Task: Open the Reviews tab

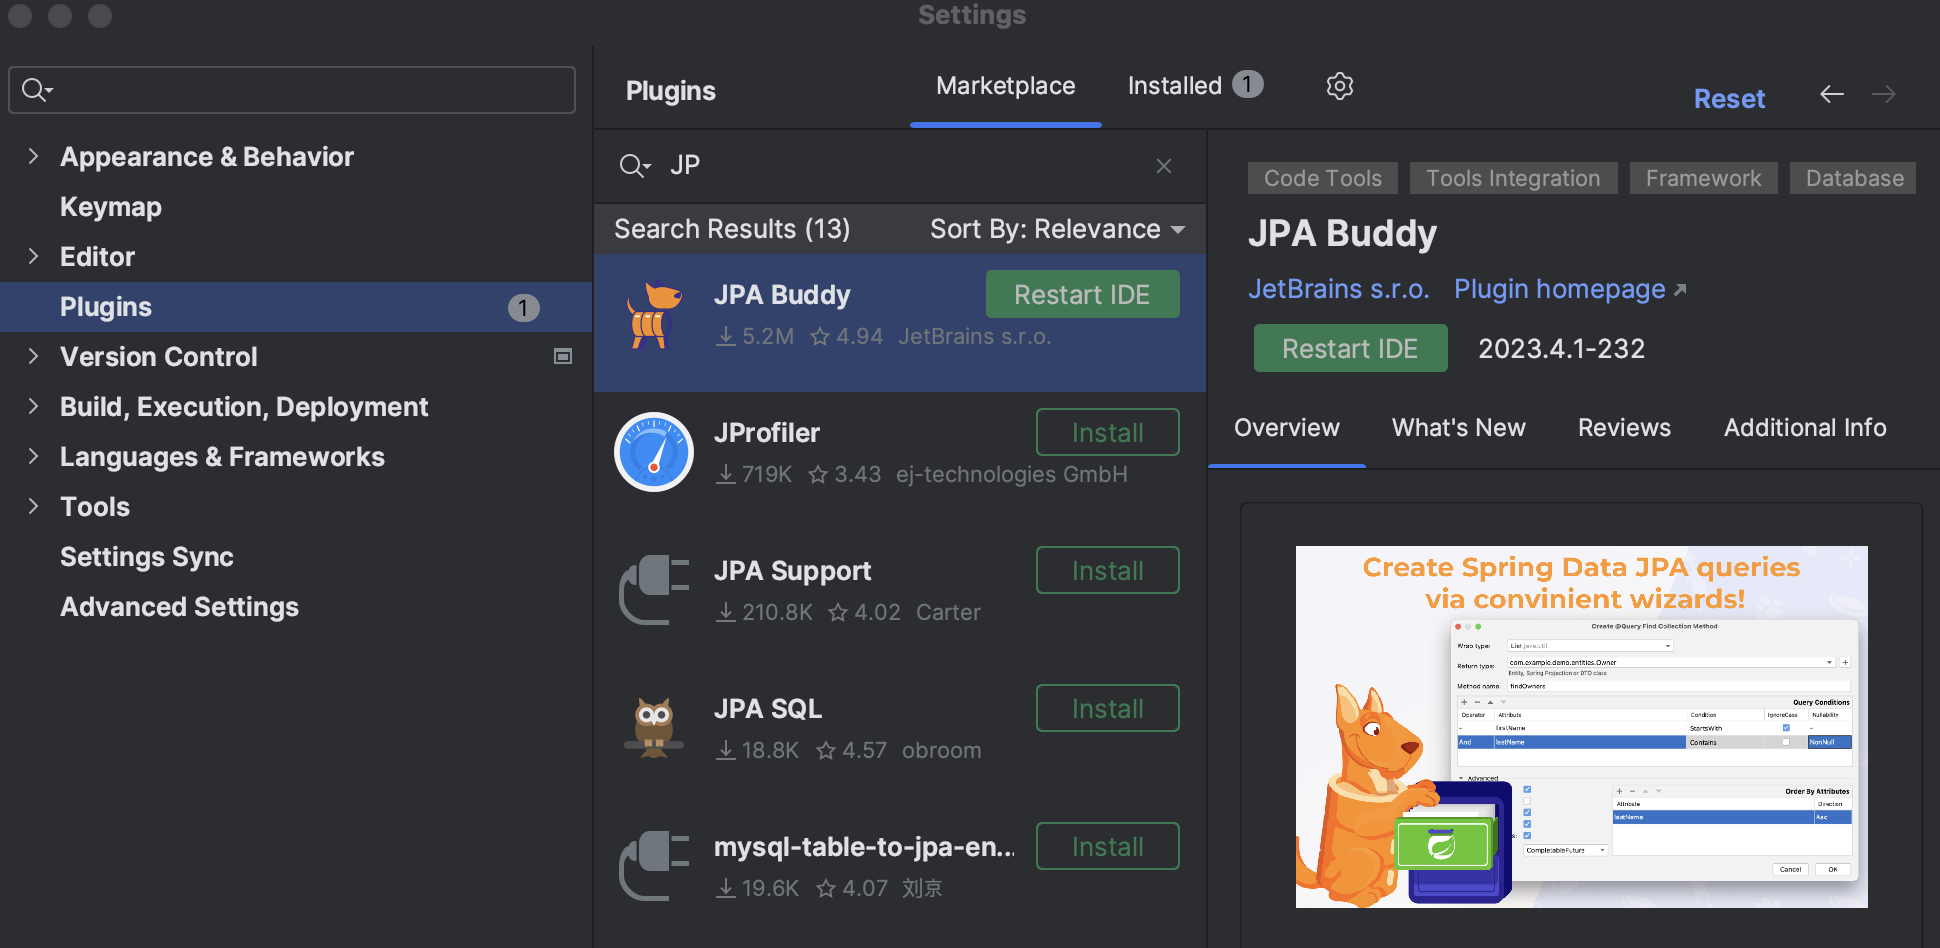Action: point(1624,428)
